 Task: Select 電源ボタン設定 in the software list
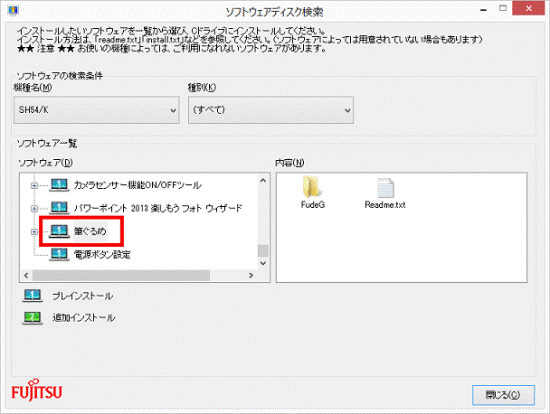pyautogui.click(x=102, y=254)
